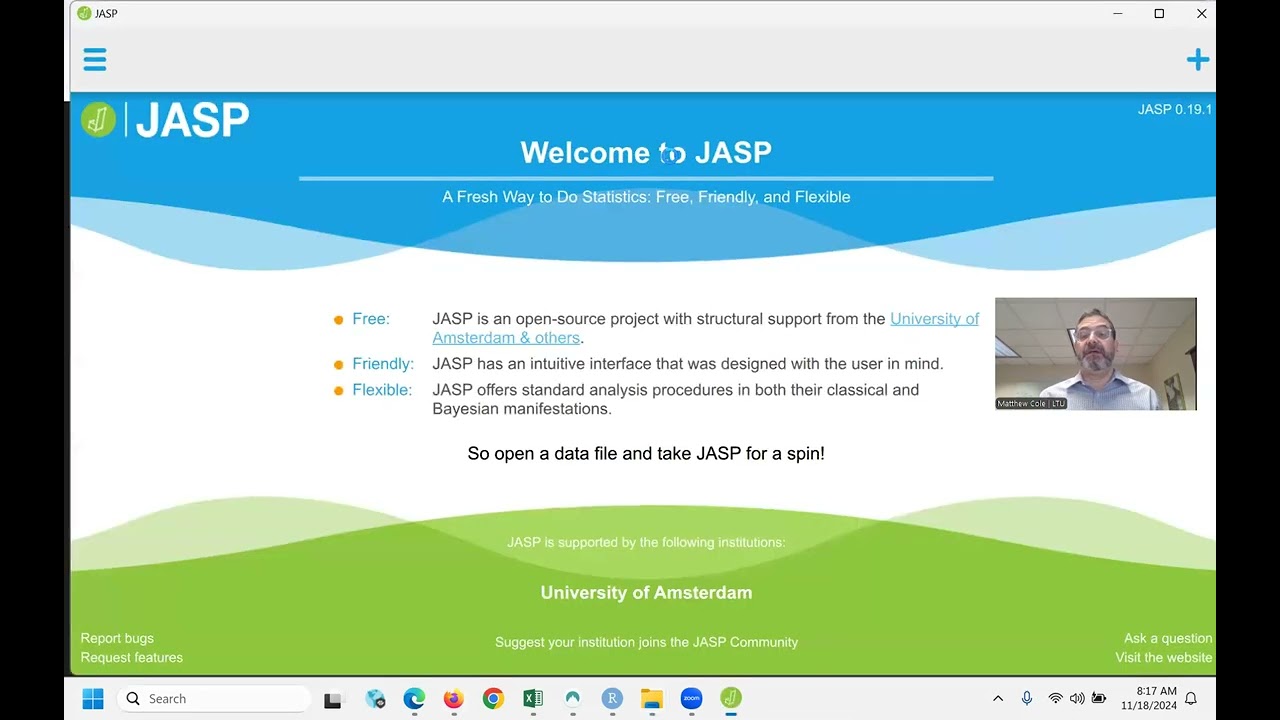Show hidden system tray icons
The height and width of the screenshot is (720, 1280).
pos(997,699)
